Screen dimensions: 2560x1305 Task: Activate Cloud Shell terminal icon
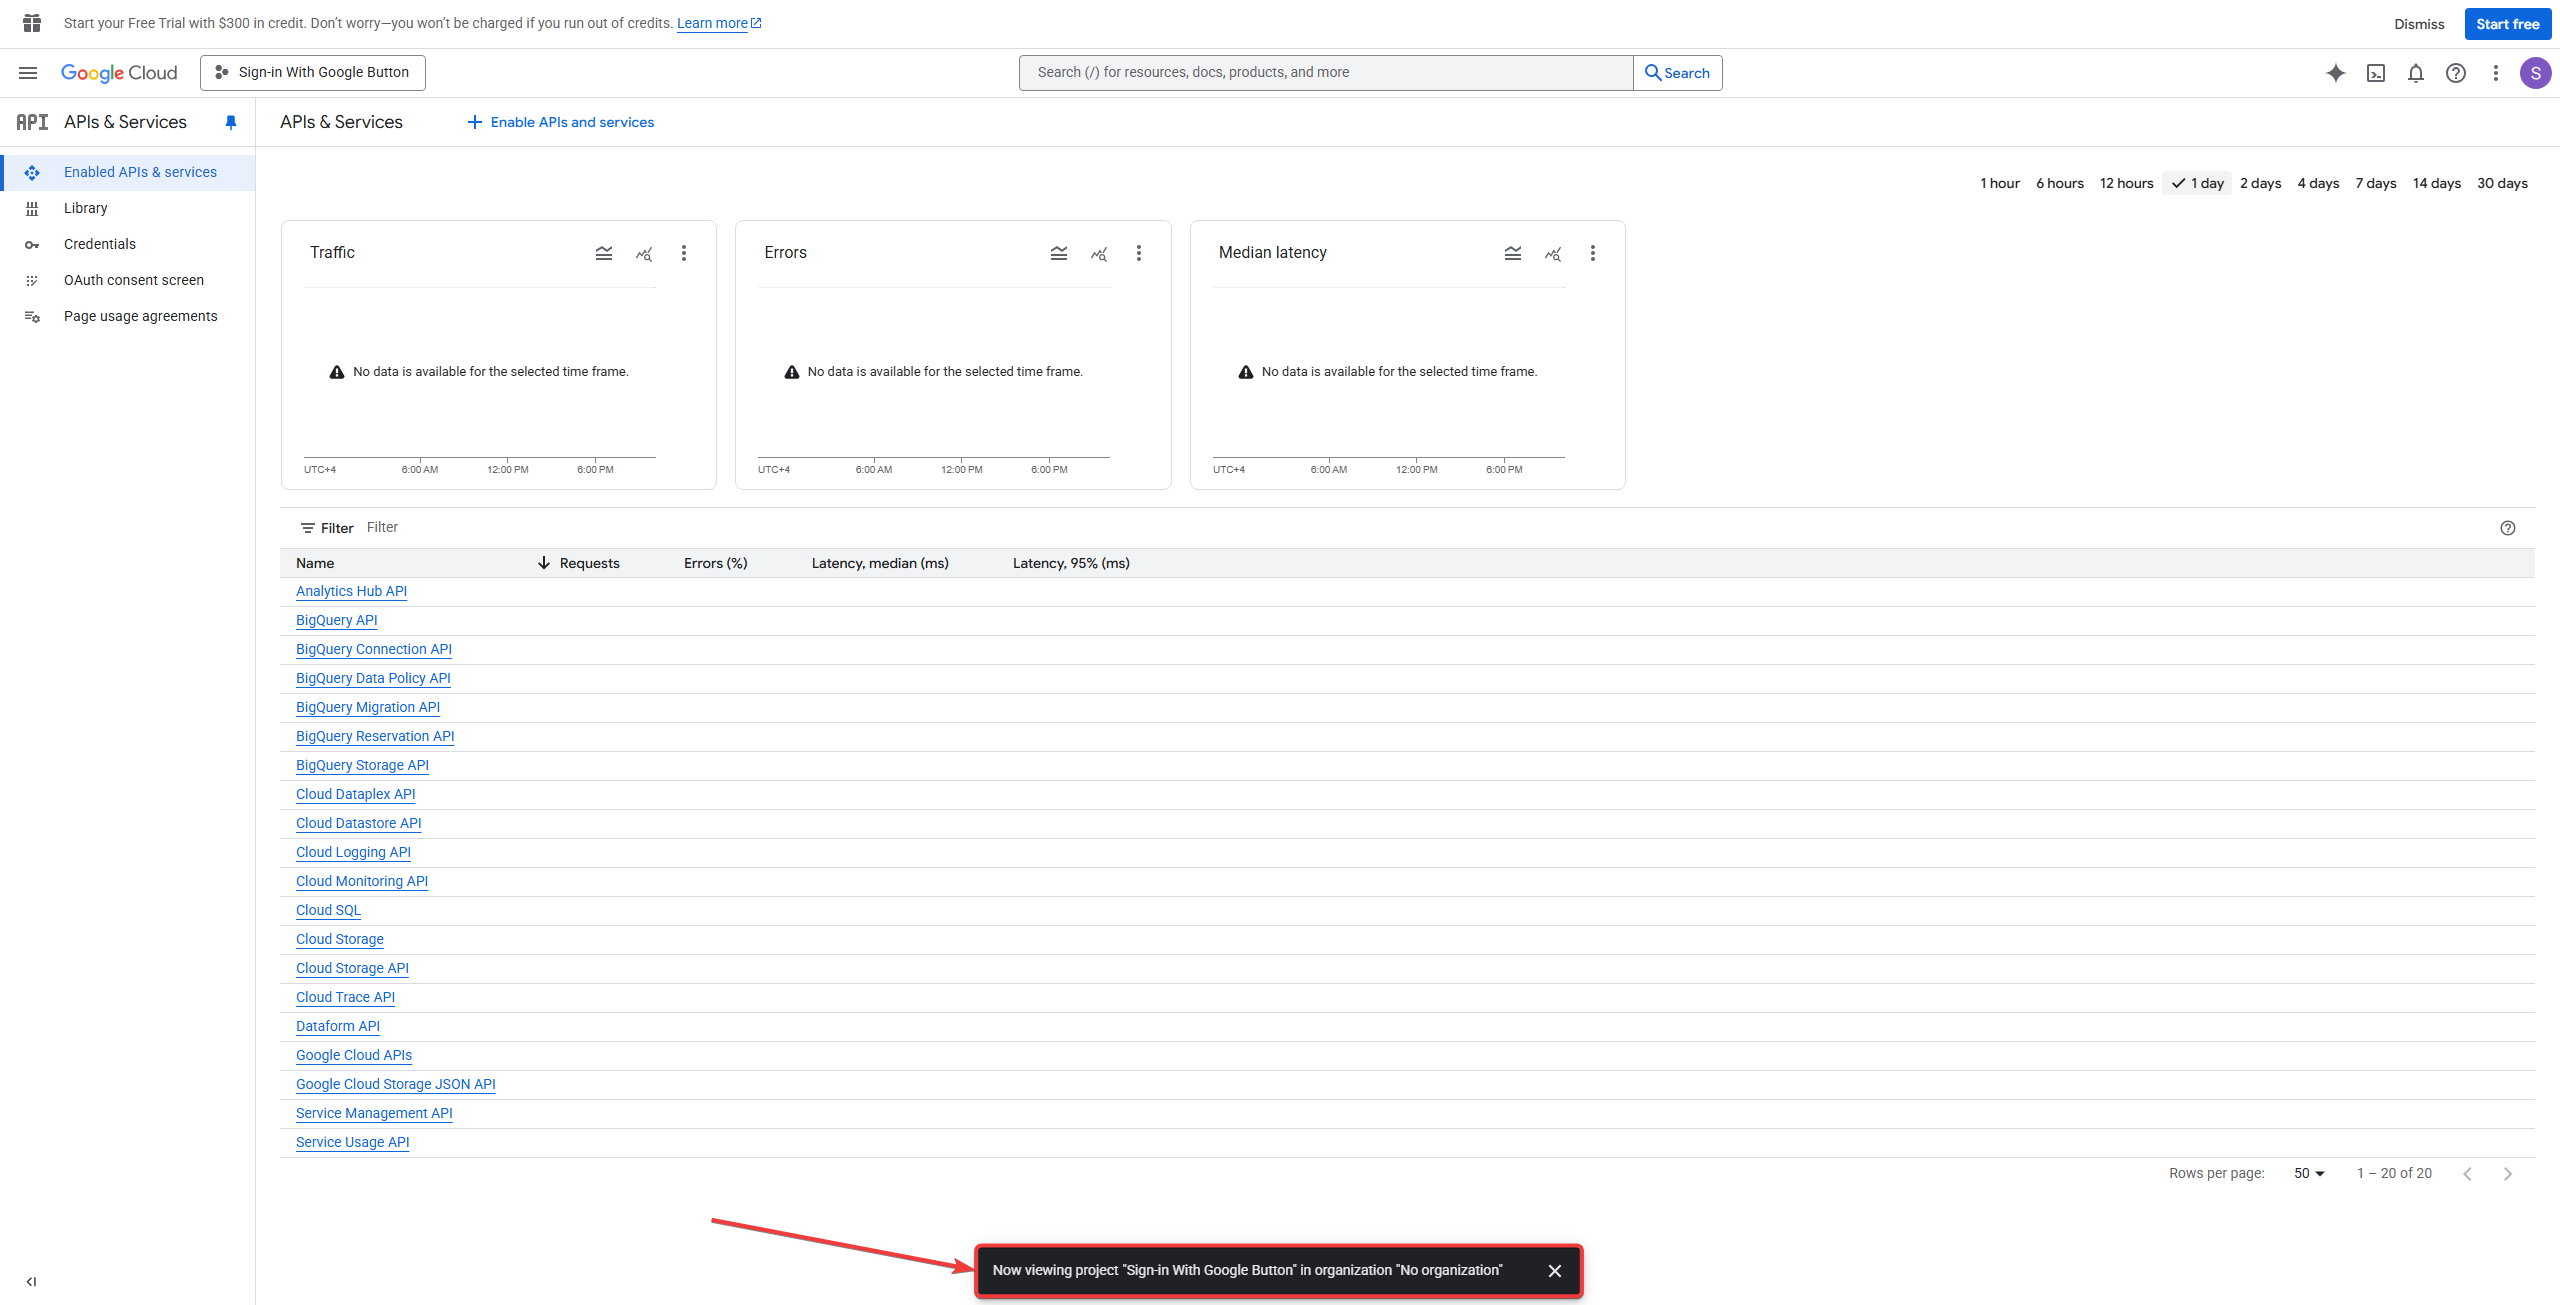[x=2376, y=73]
